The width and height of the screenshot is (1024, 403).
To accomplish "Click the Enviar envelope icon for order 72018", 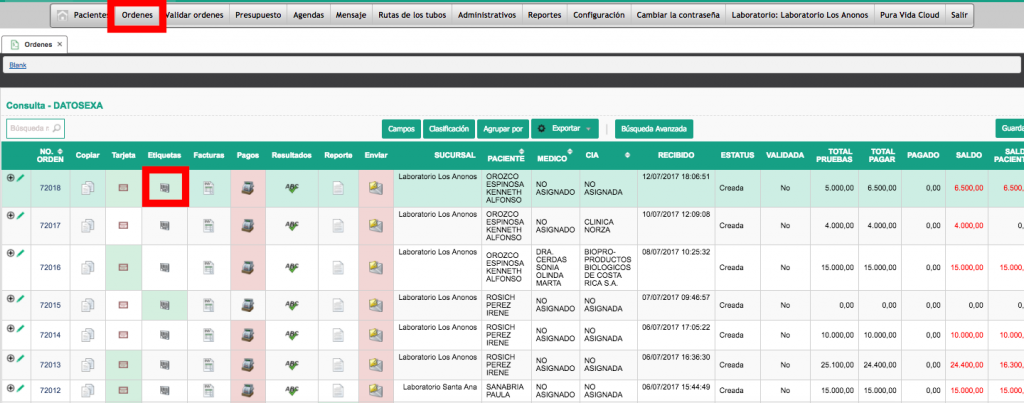I will (x=375, y=187).
